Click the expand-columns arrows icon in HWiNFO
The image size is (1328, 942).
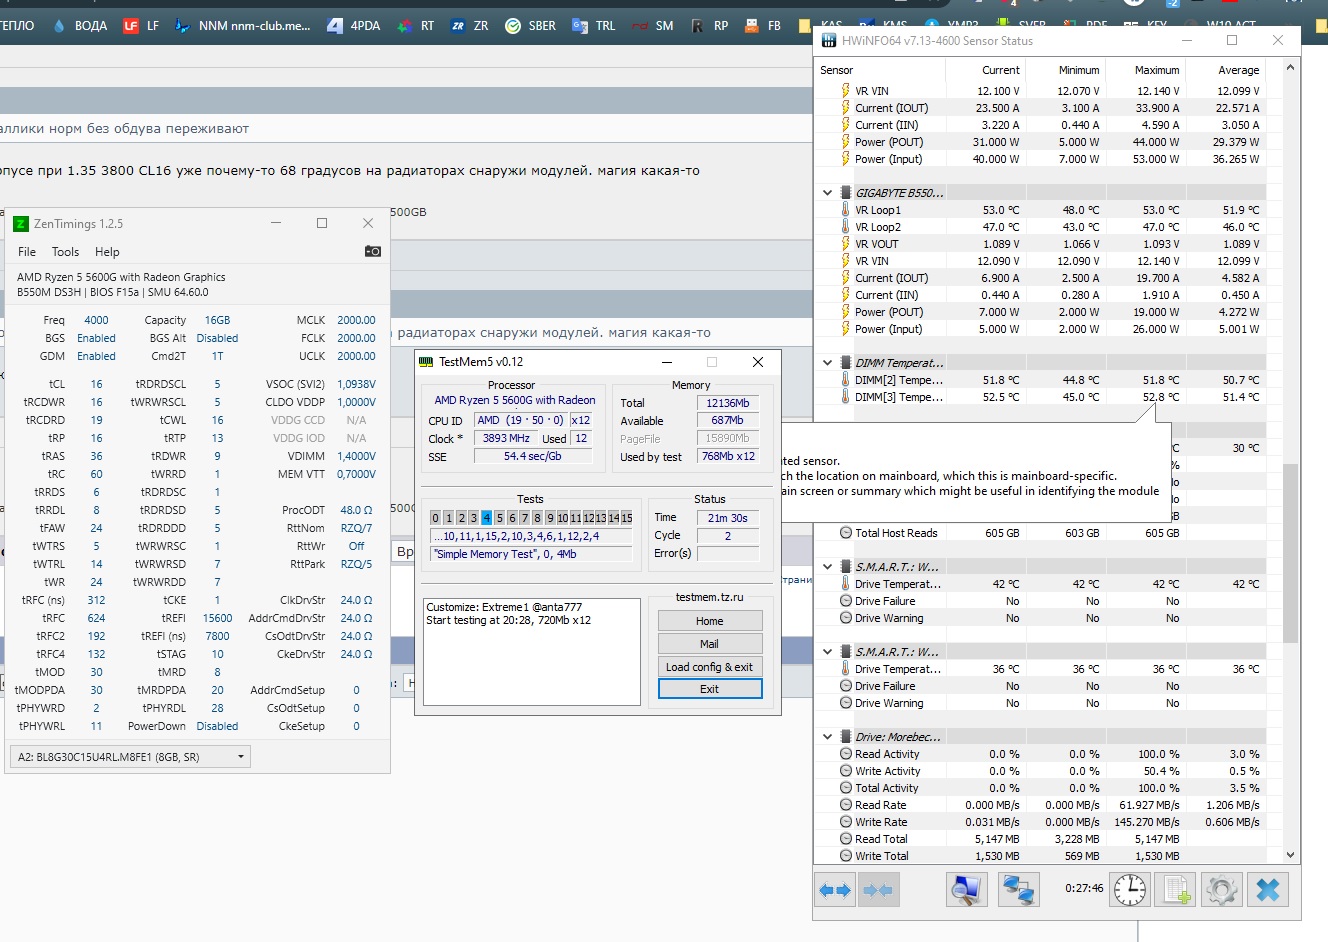[835, 890]
